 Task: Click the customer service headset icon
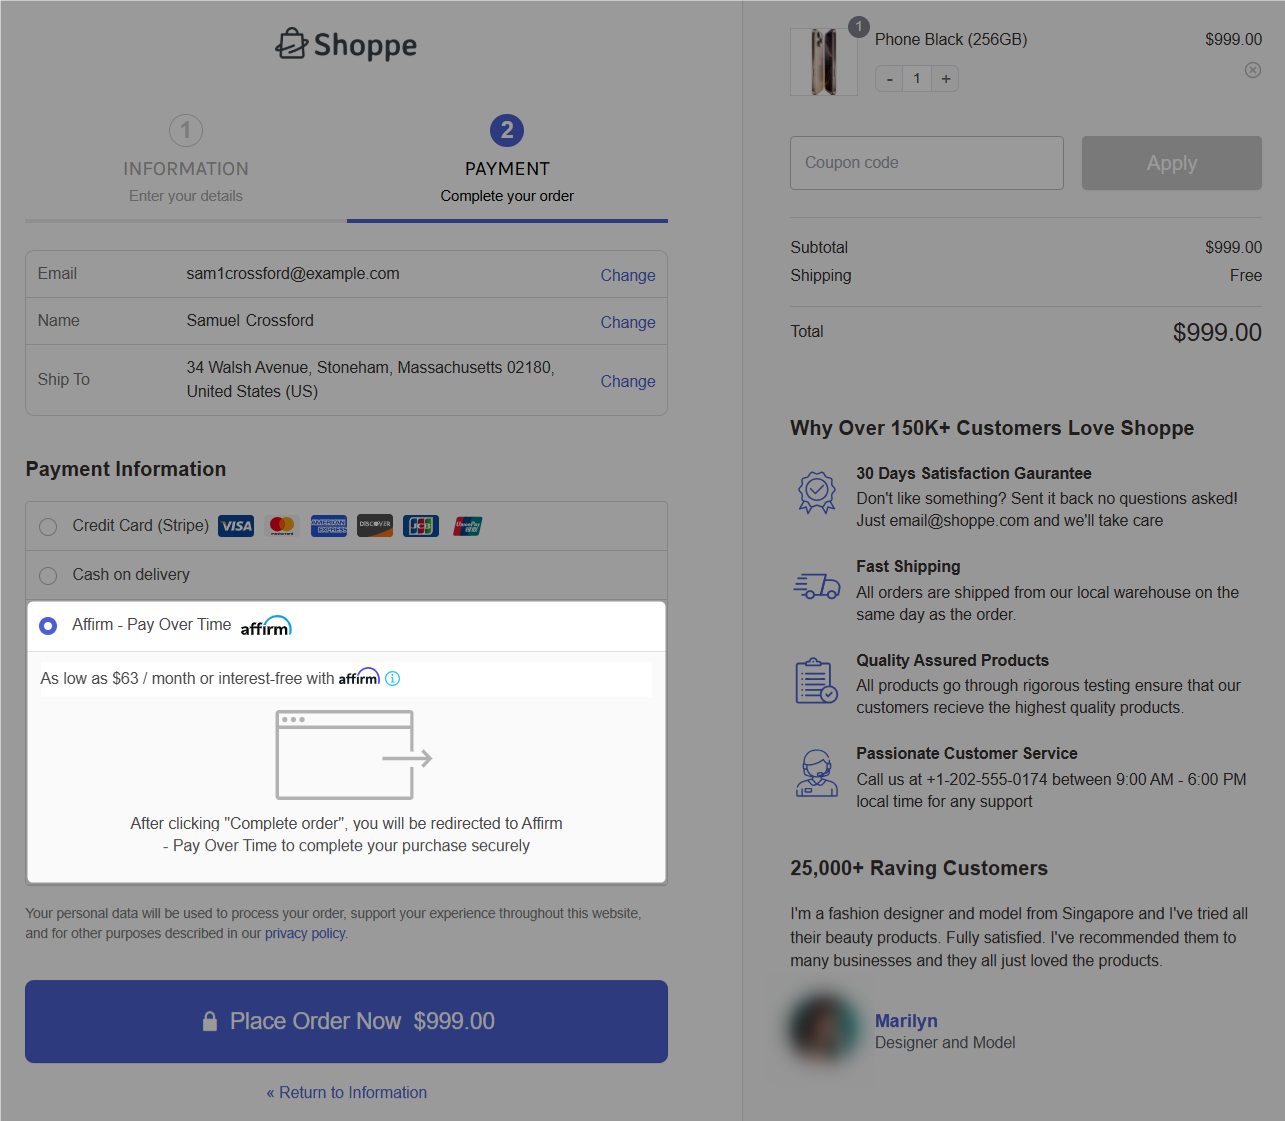816,773
